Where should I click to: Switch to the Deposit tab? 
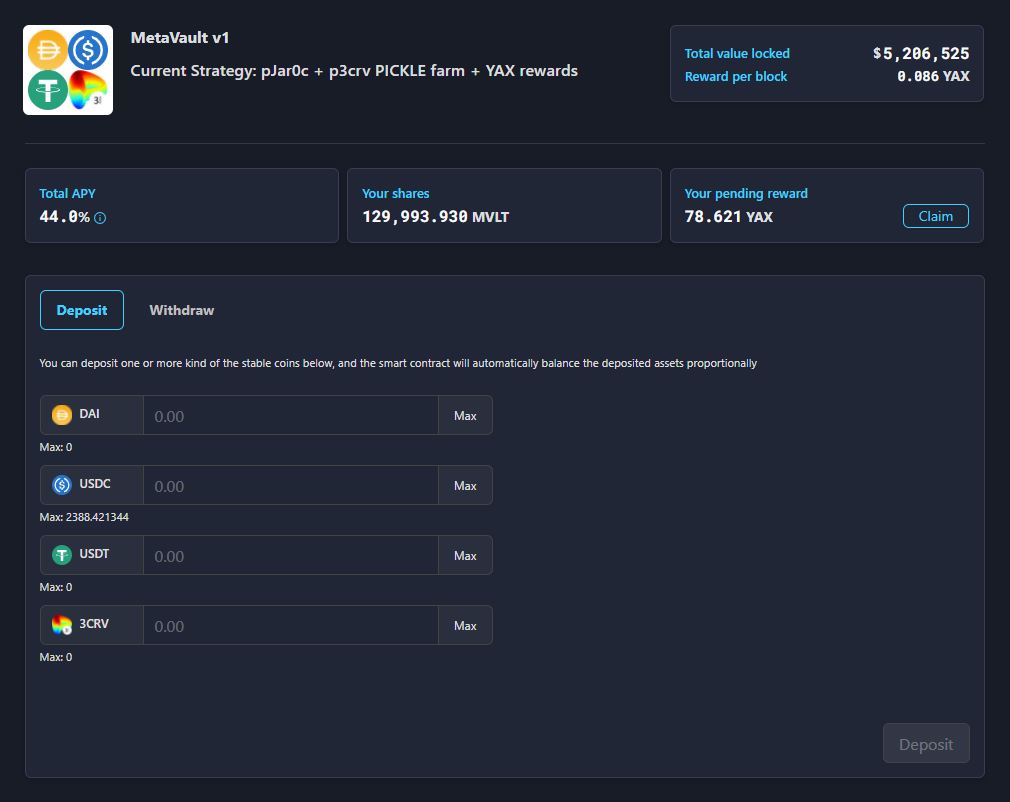click(82, 310)
